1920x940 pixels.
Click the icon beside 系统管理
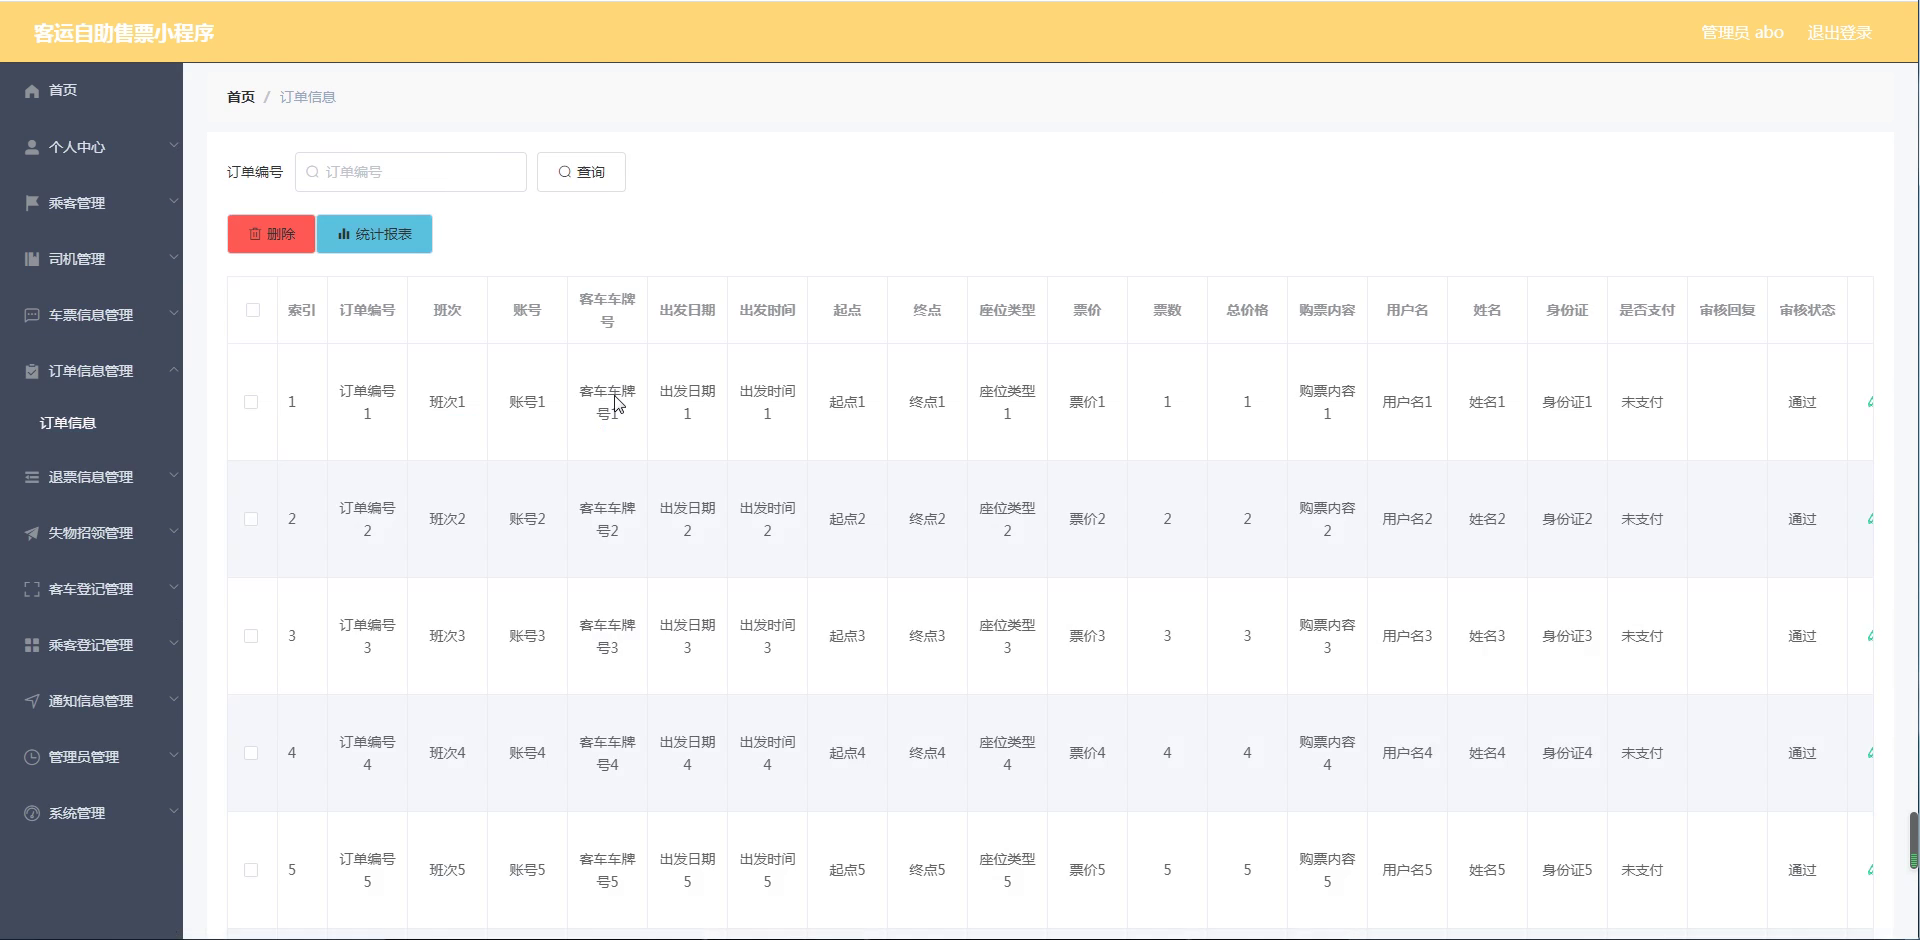[32, 813]
